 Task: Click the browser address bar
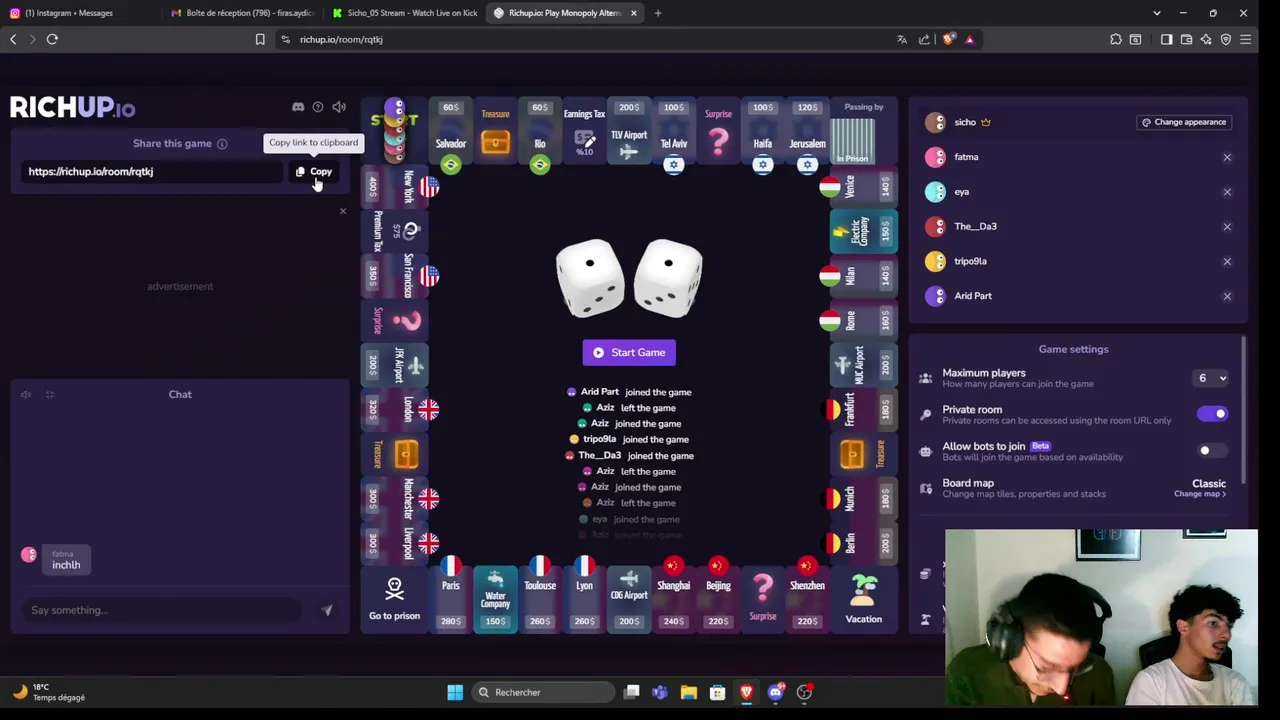click(590, 39)
